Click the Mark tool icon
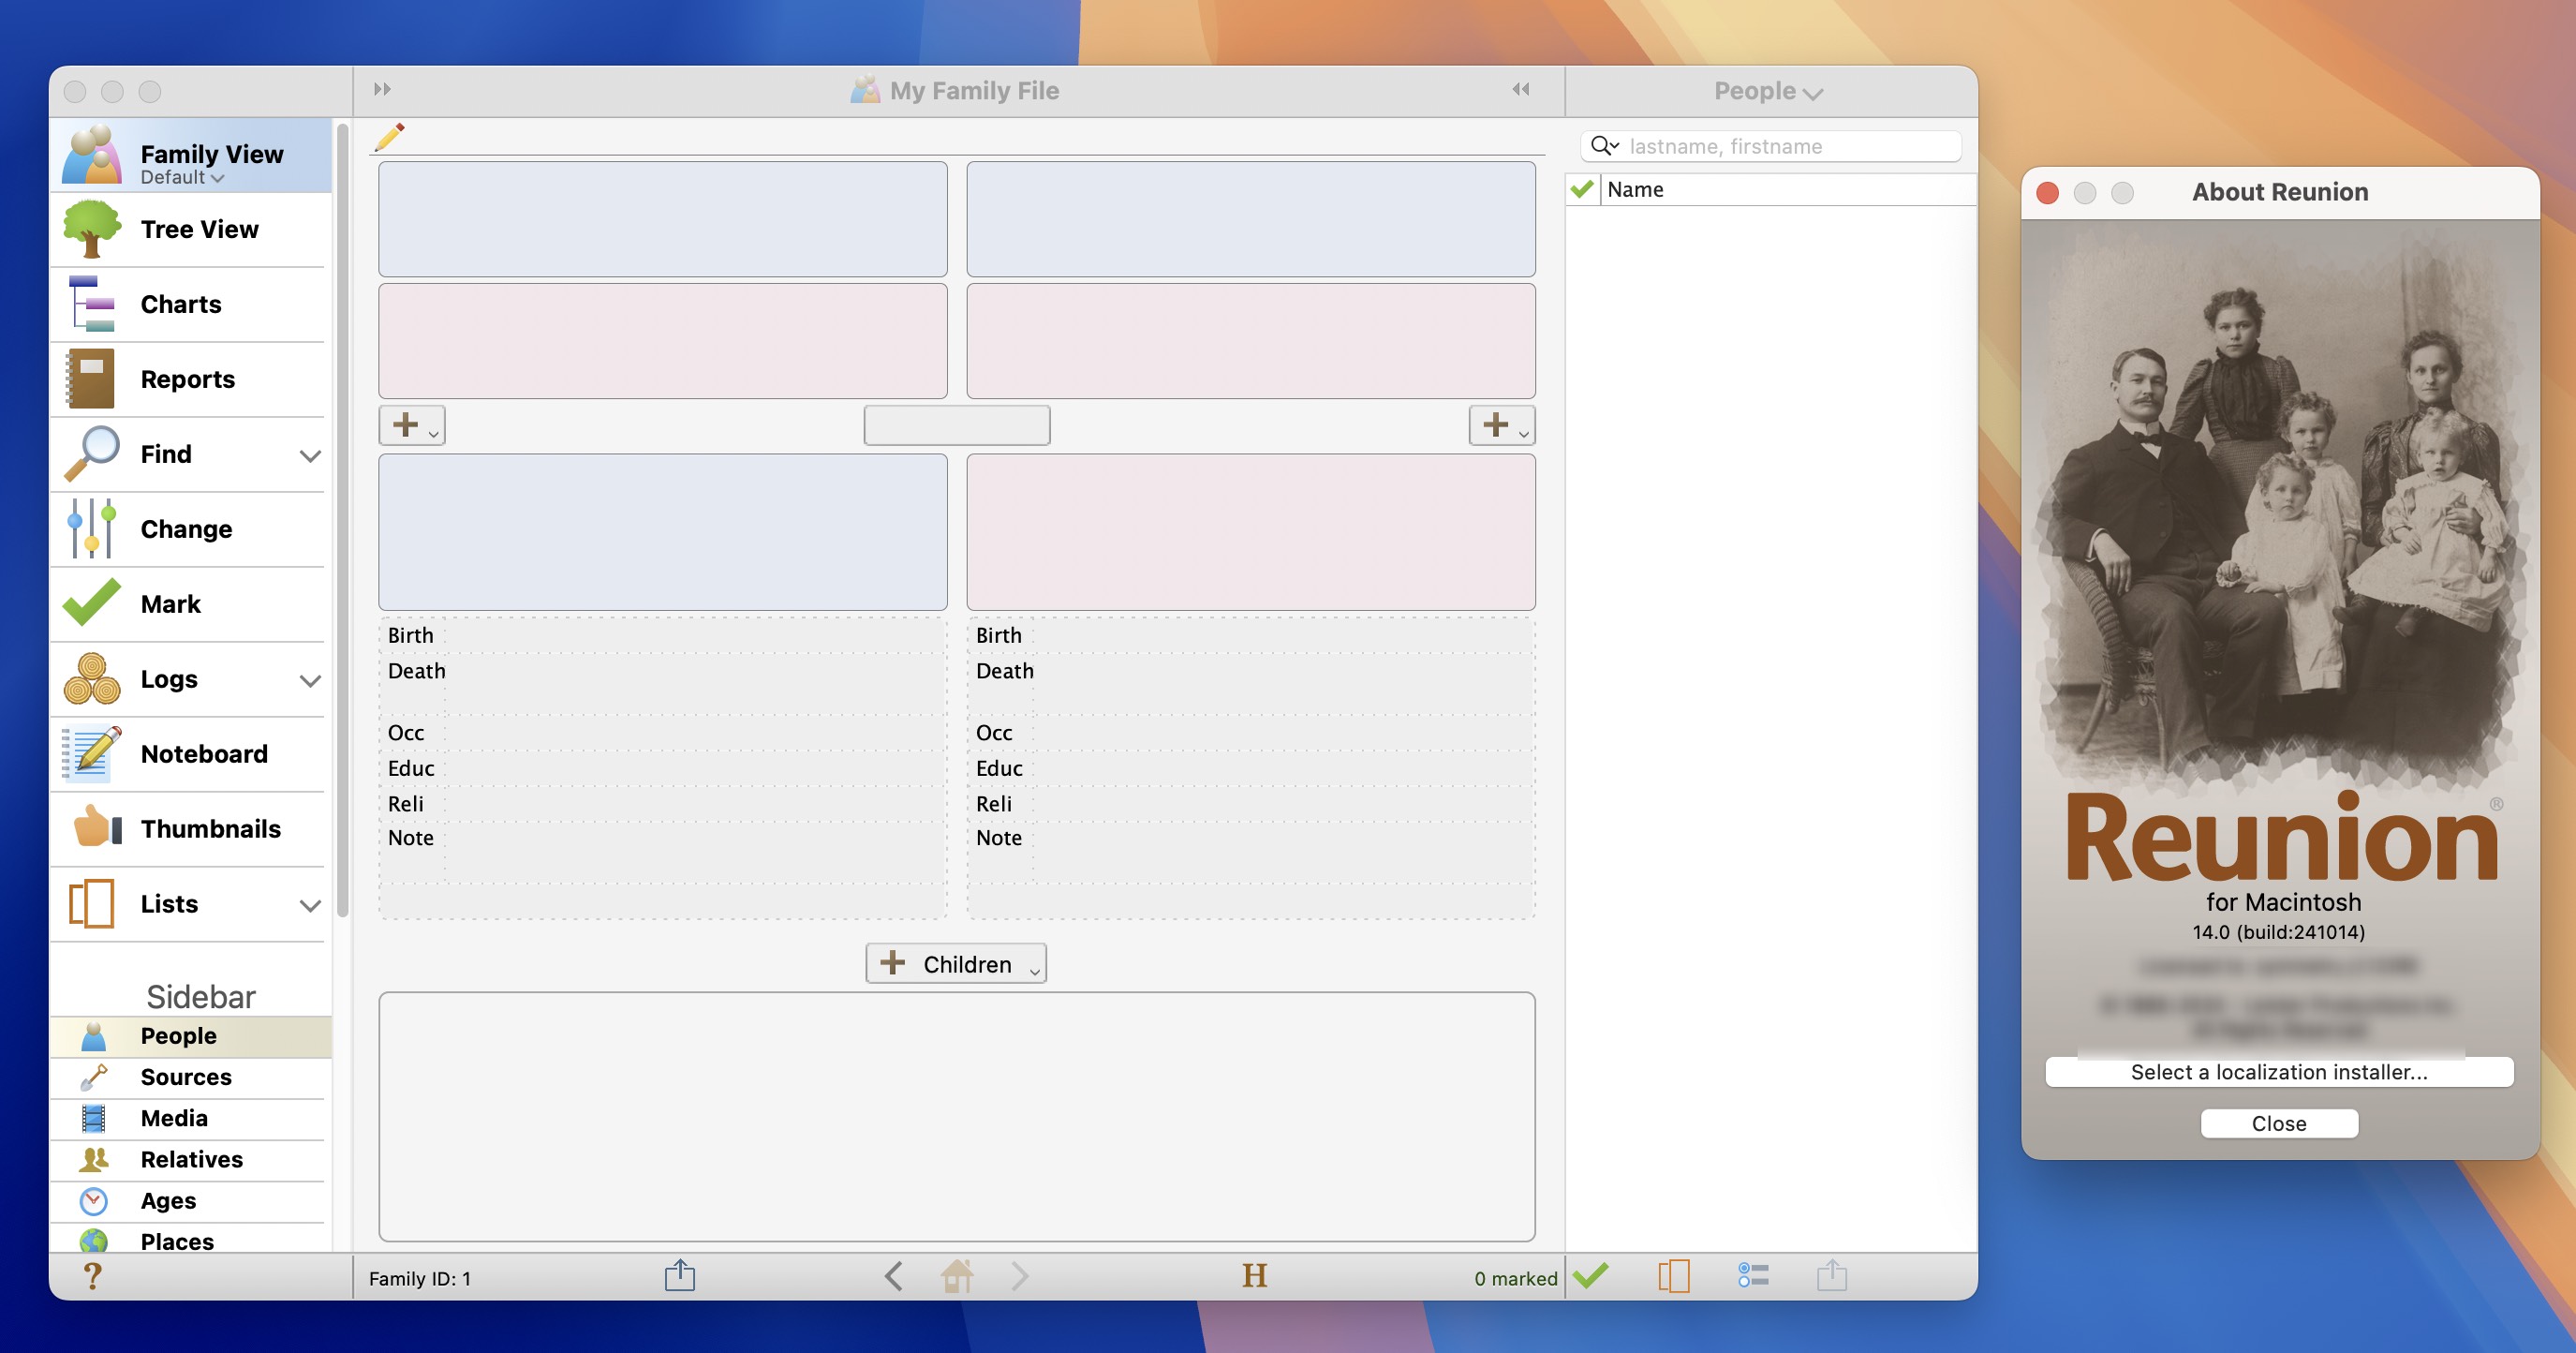This screenshot has height=1353, width=2576. point(90,602)
